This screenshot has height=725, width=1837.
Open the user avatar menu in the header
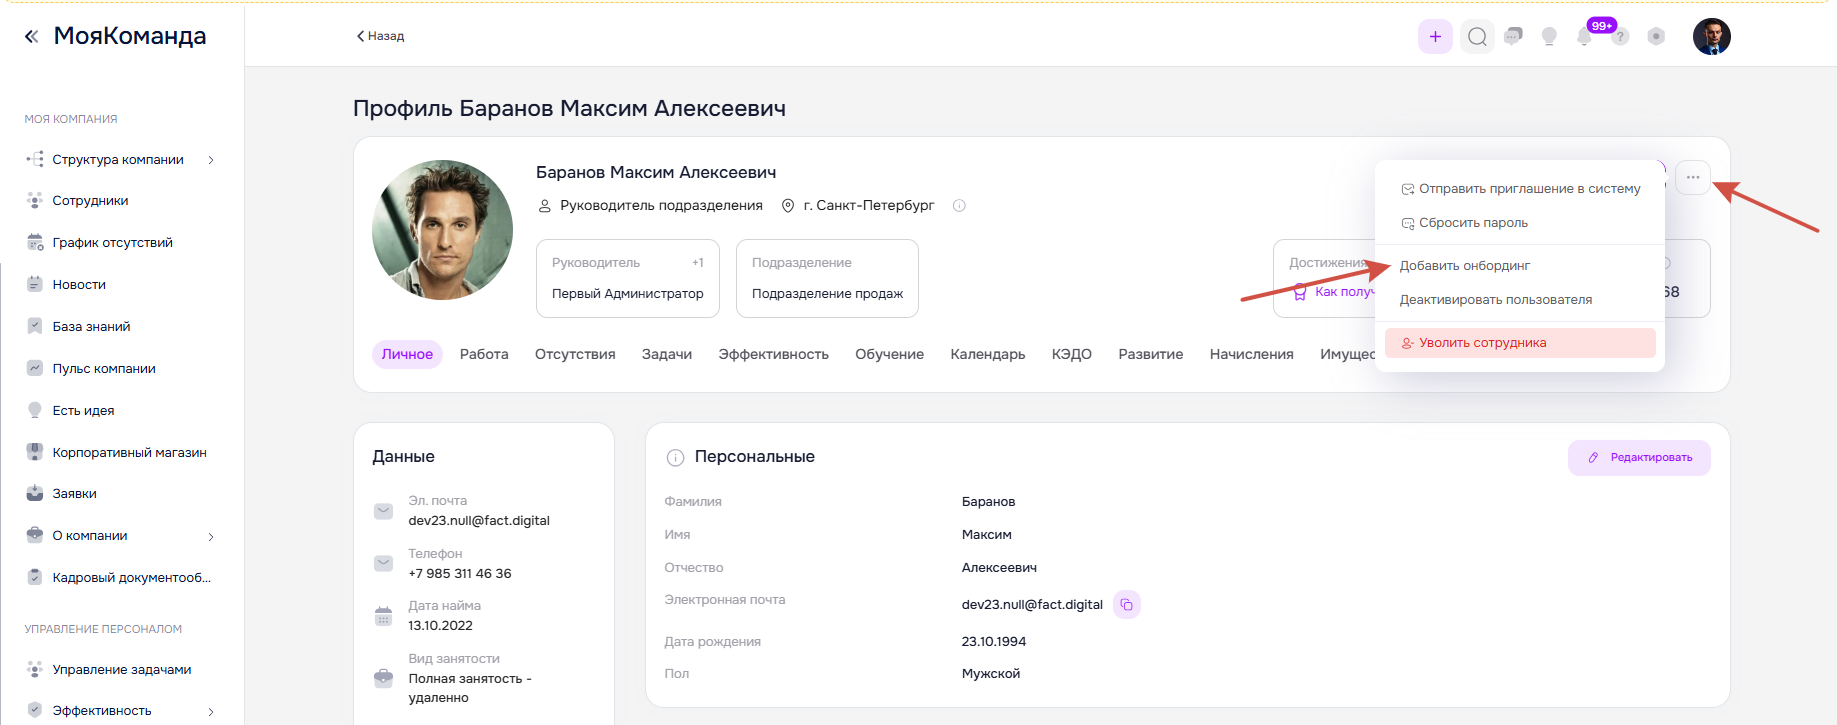click(x=1711, y=37)
